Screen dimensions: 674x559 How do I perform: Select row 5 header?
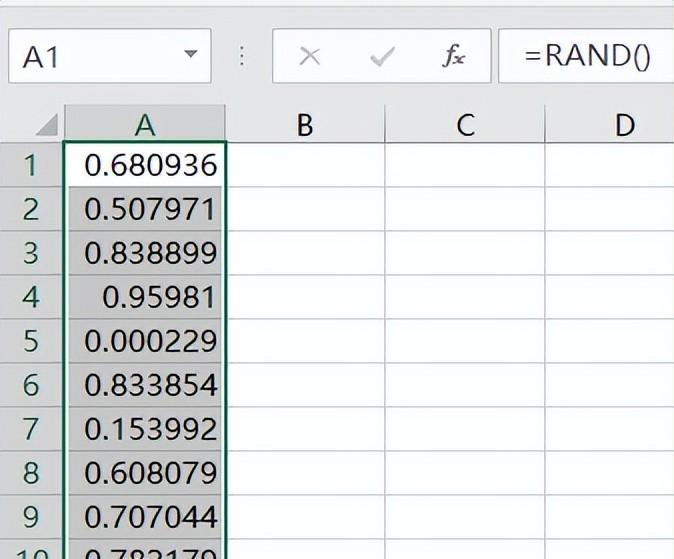click(31, 341)
